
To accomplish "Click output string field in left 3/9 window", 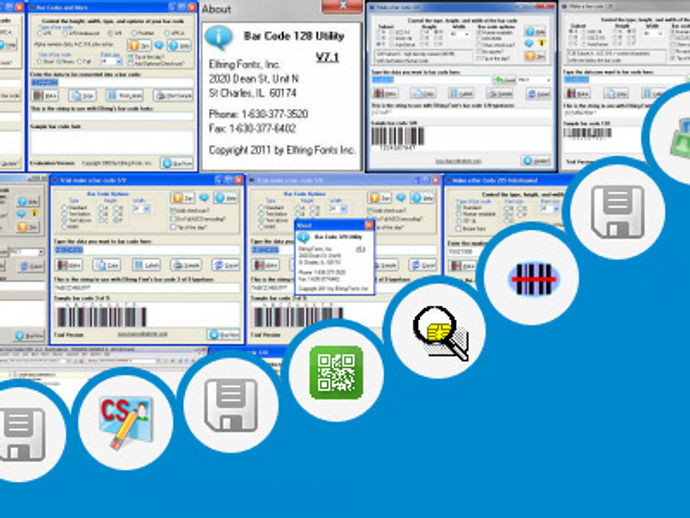I will click(x=147, y=288).
